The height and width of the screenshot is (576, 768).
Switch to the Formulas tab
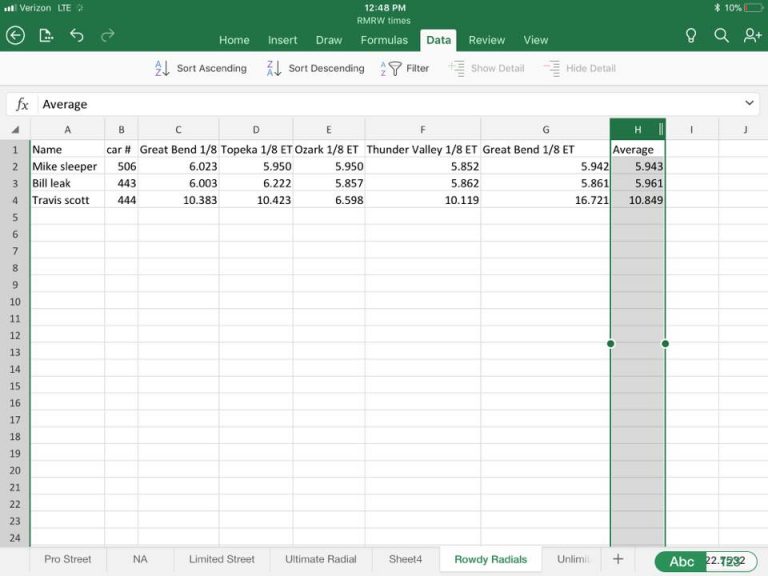pyautogui.click(x=384, y=40)
